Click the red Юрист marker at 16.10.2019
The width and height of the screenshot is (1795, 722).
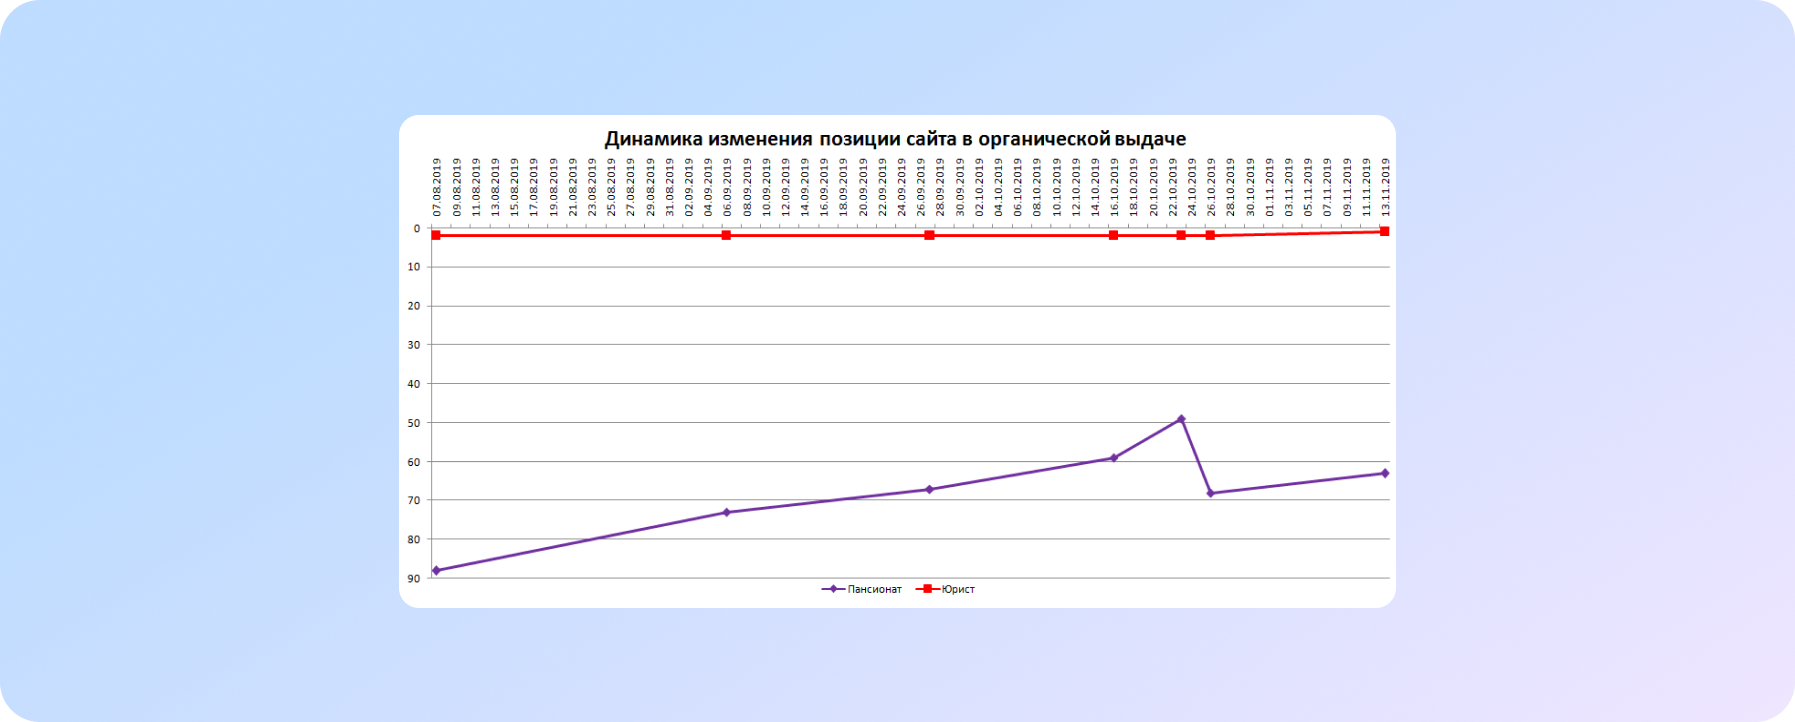tap(1113, 235)
